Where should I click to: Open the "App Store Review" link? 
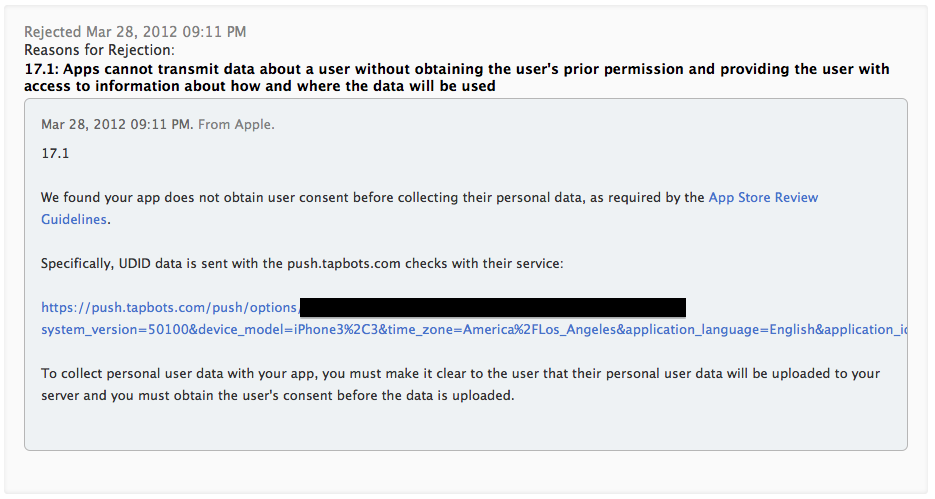pyautogui.click(x=763, y=197)
